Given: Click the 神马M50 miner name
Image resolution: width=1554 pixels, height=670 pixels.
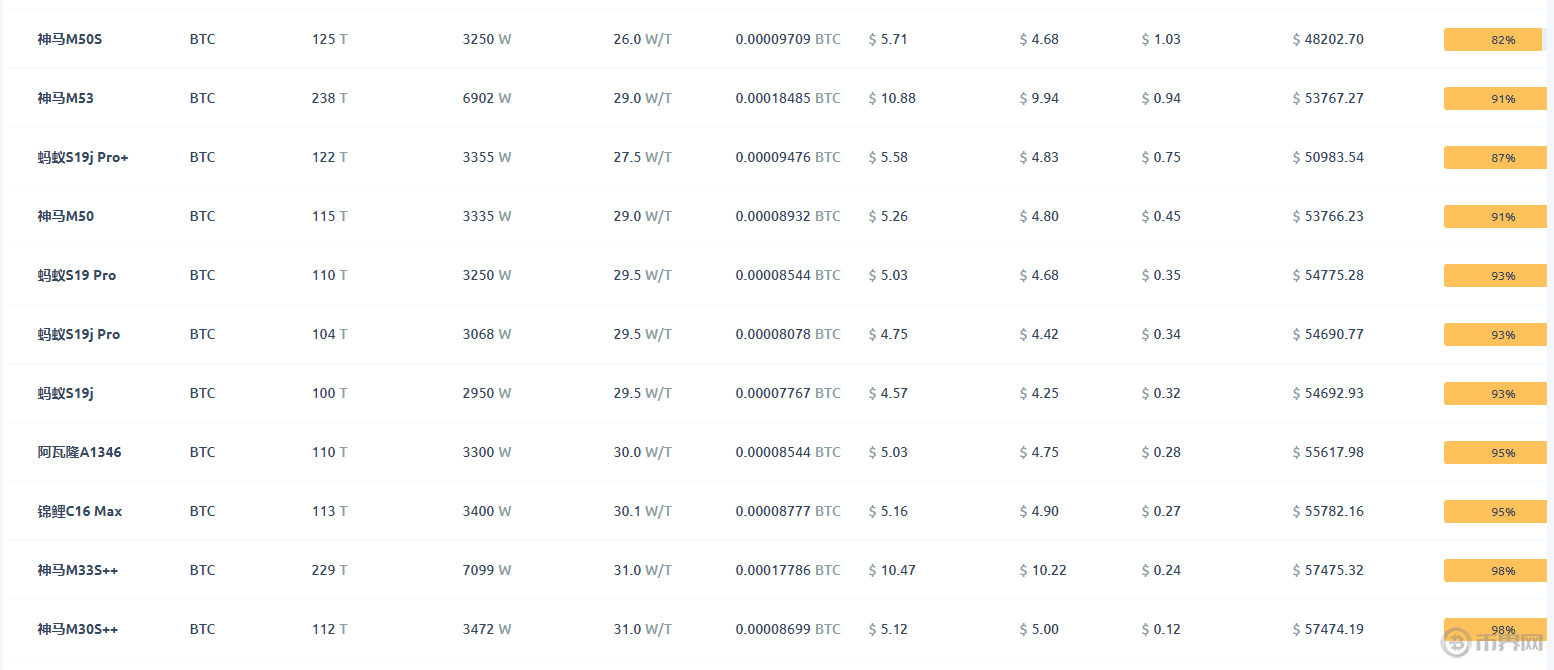Looking at the screenshot, I should coord(66,216).
